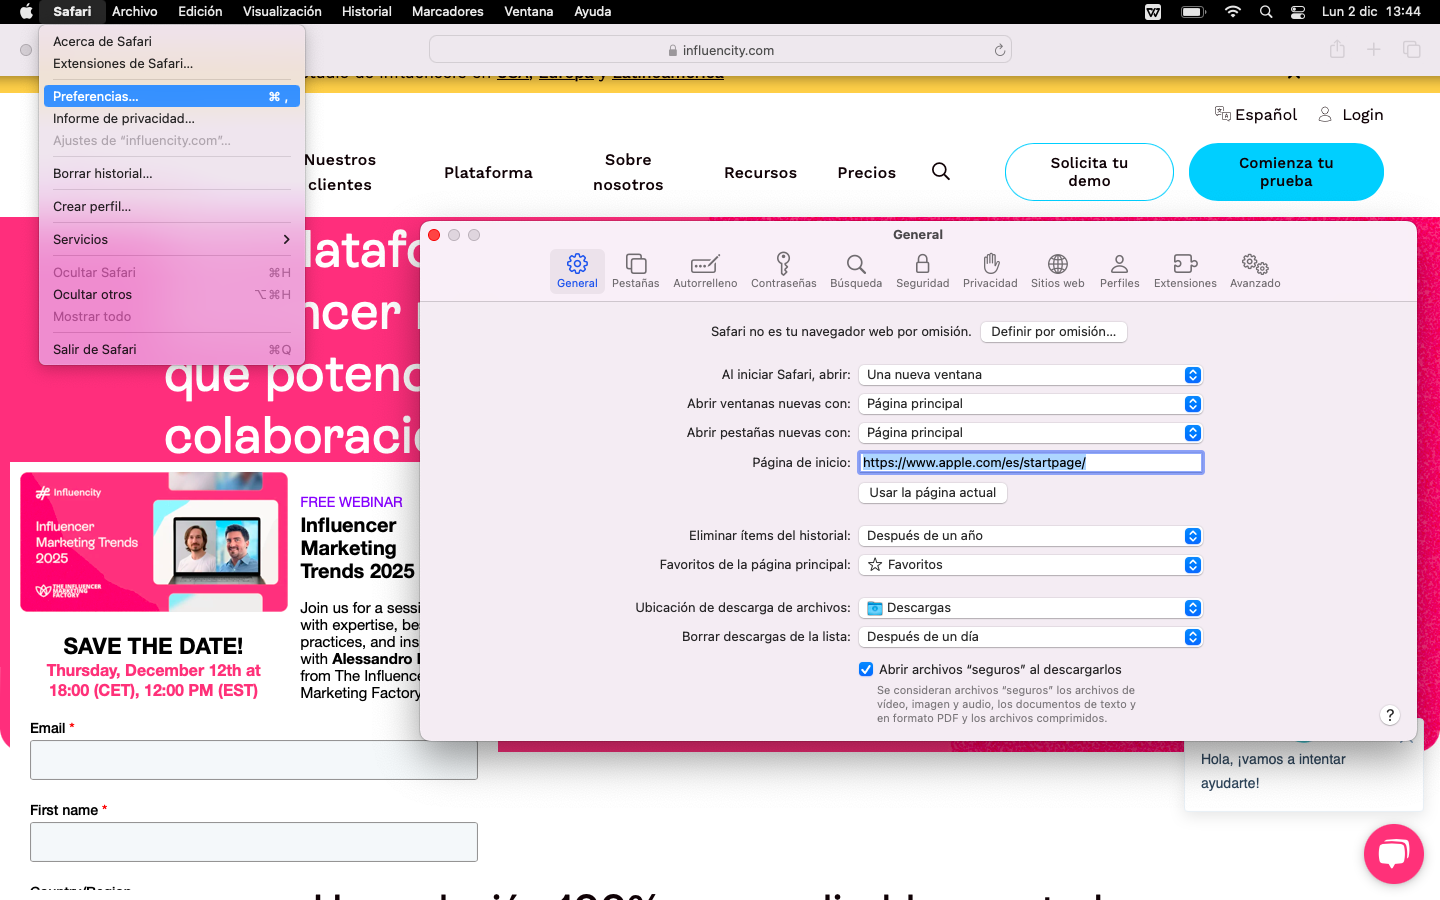Viewport: 1440px width, 900px height.
Task: Expand Ubicación de descarga de archivos dropdown
Action: click(x=1030, y=608)
